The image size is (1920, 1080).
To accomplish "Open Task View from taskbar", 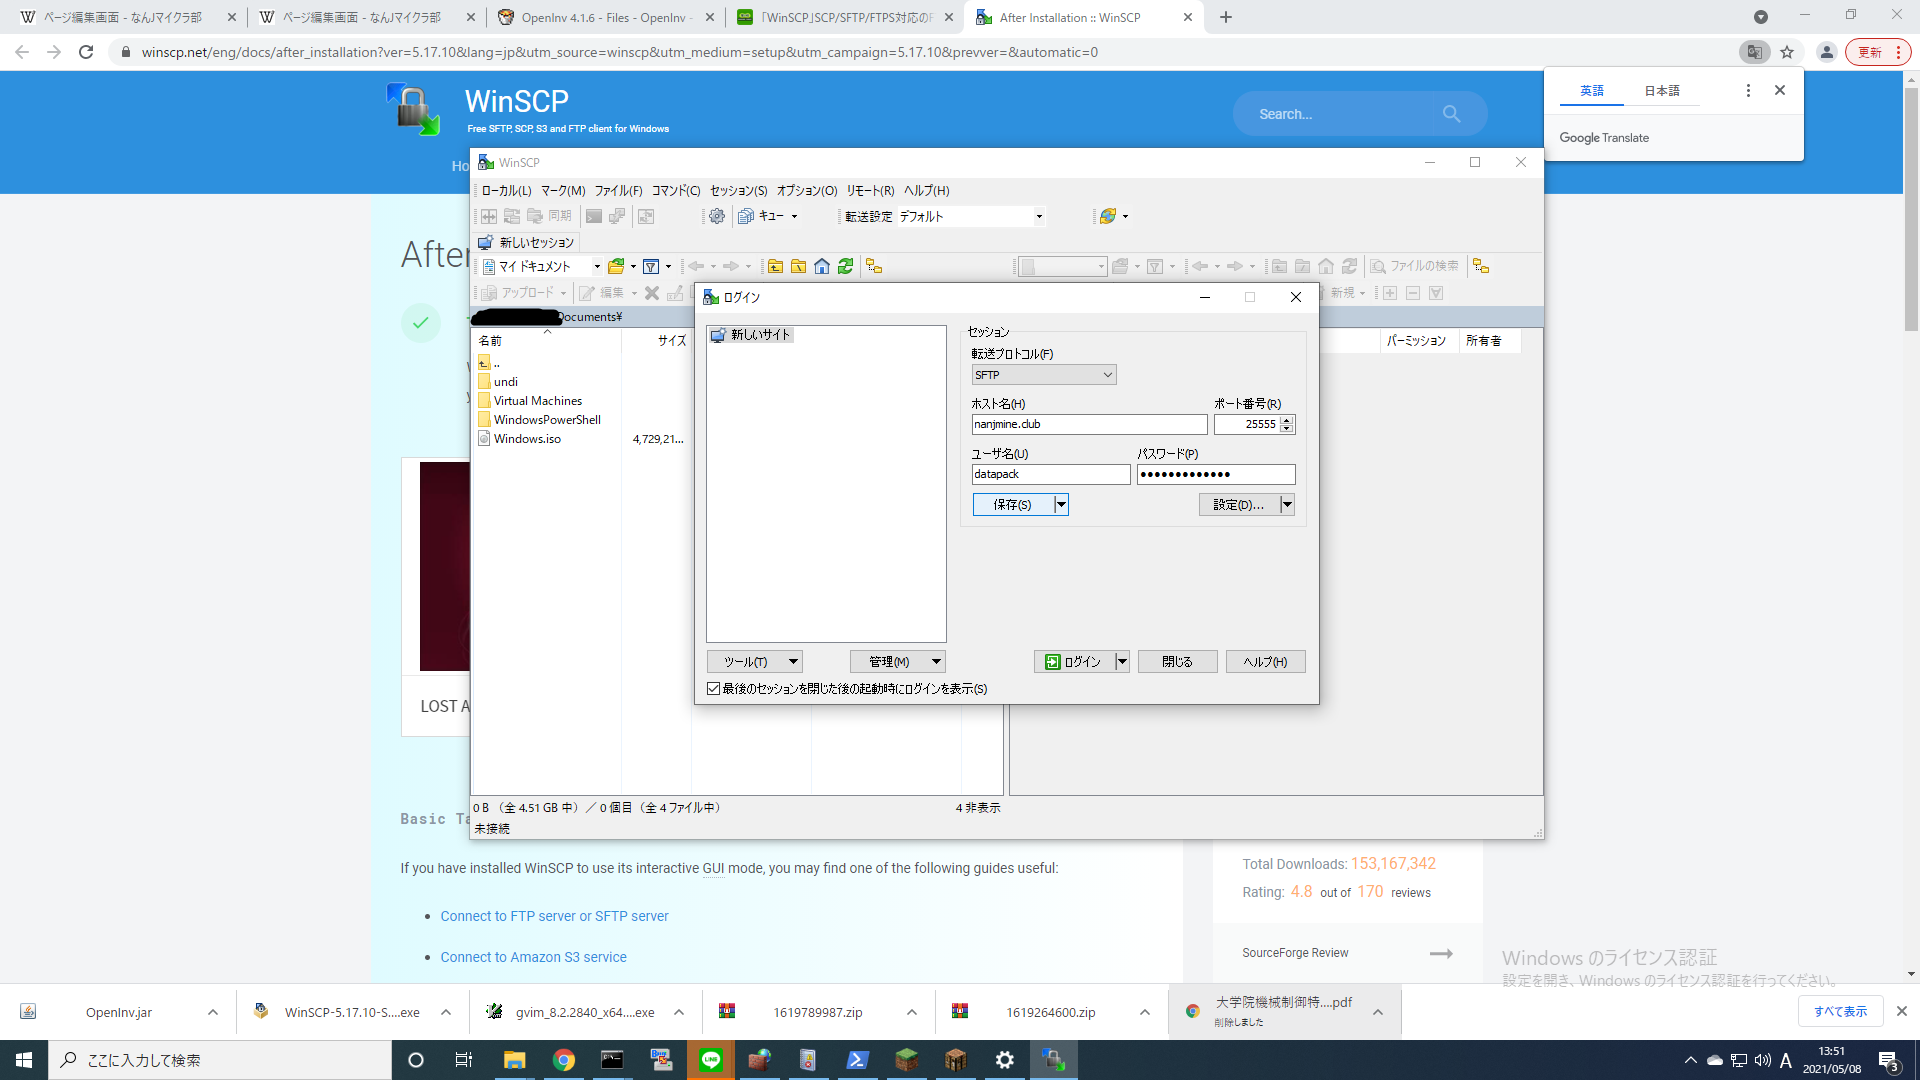I will [463, 1060].
